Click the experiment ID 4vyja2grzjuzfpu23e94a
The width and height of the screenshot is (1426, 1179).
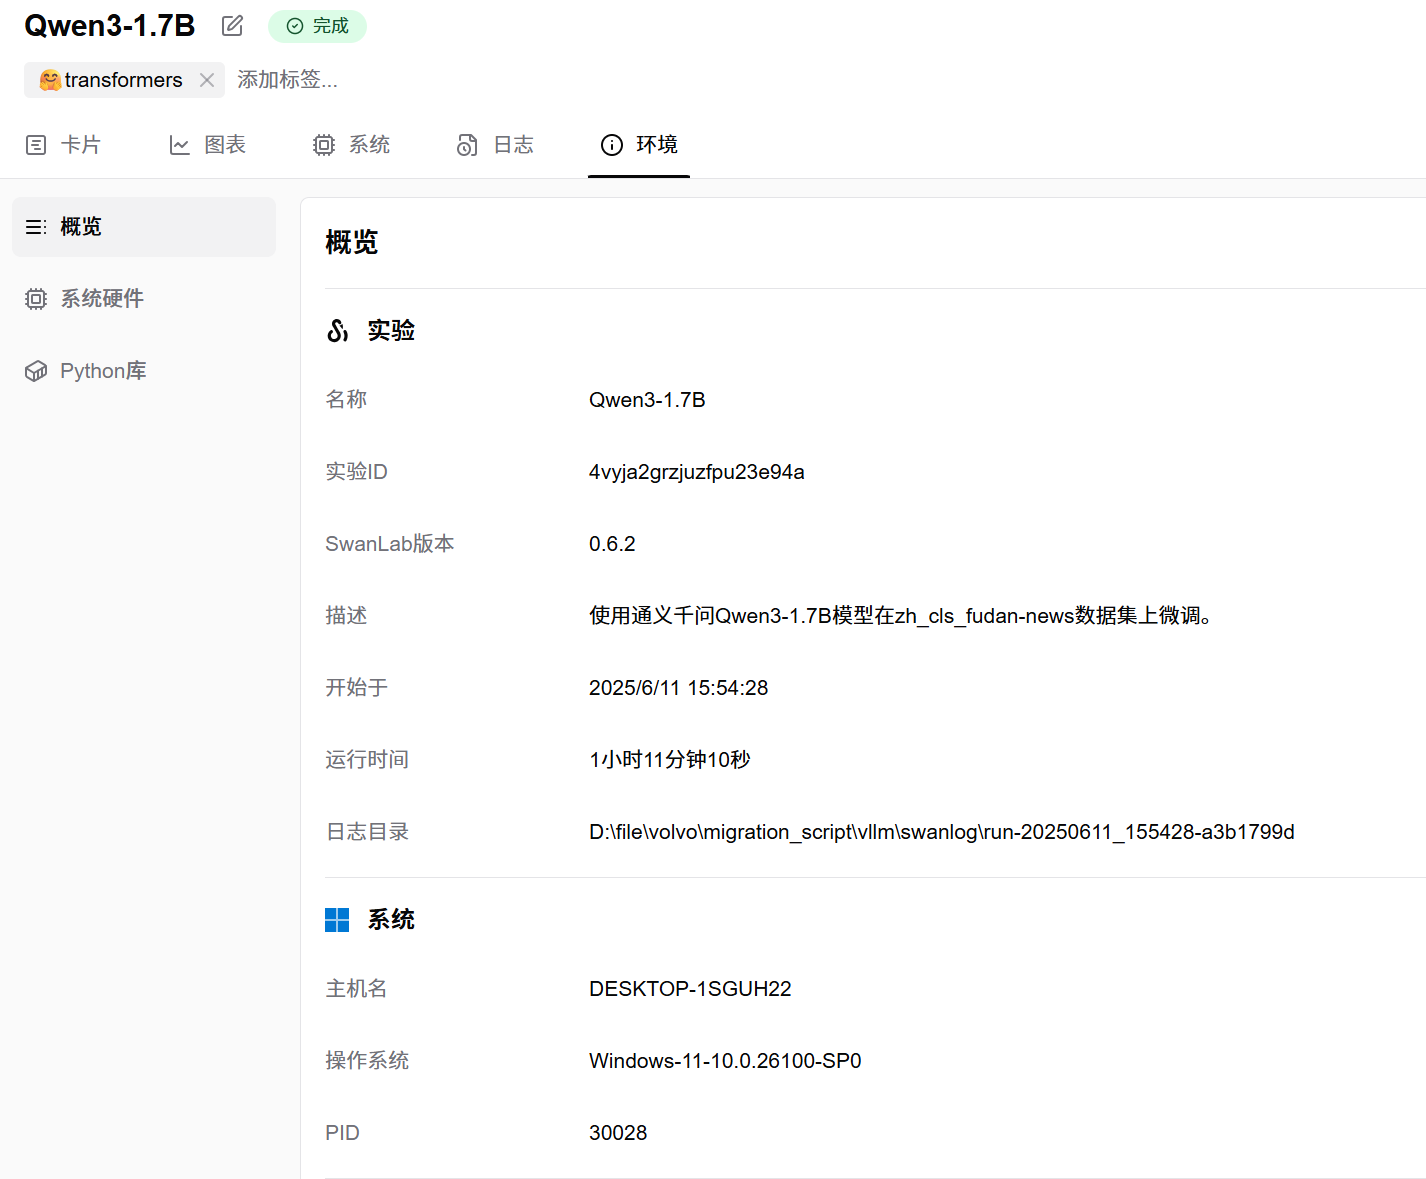pos(697,472)
